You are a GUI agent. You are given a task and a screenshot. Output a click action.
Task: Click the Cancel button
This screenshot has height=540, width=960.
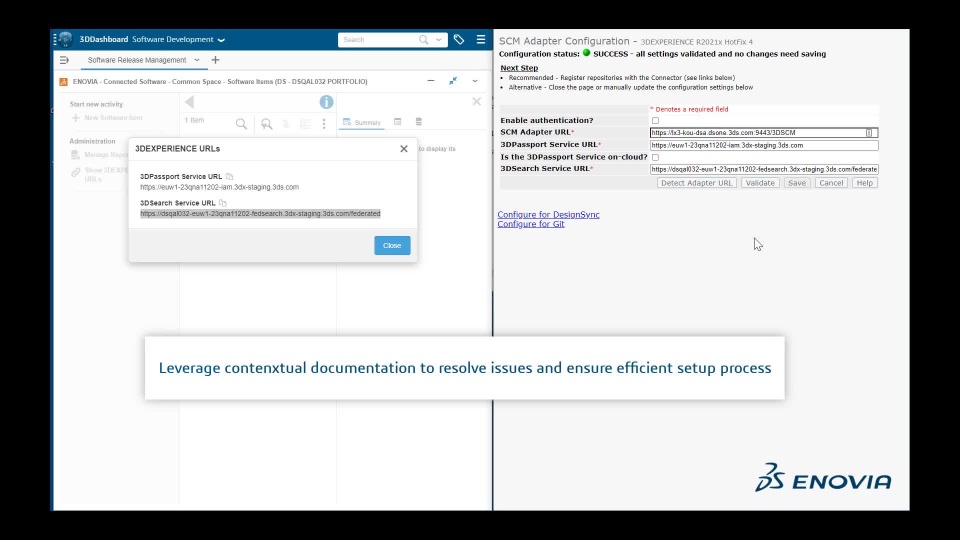point(831,183)
